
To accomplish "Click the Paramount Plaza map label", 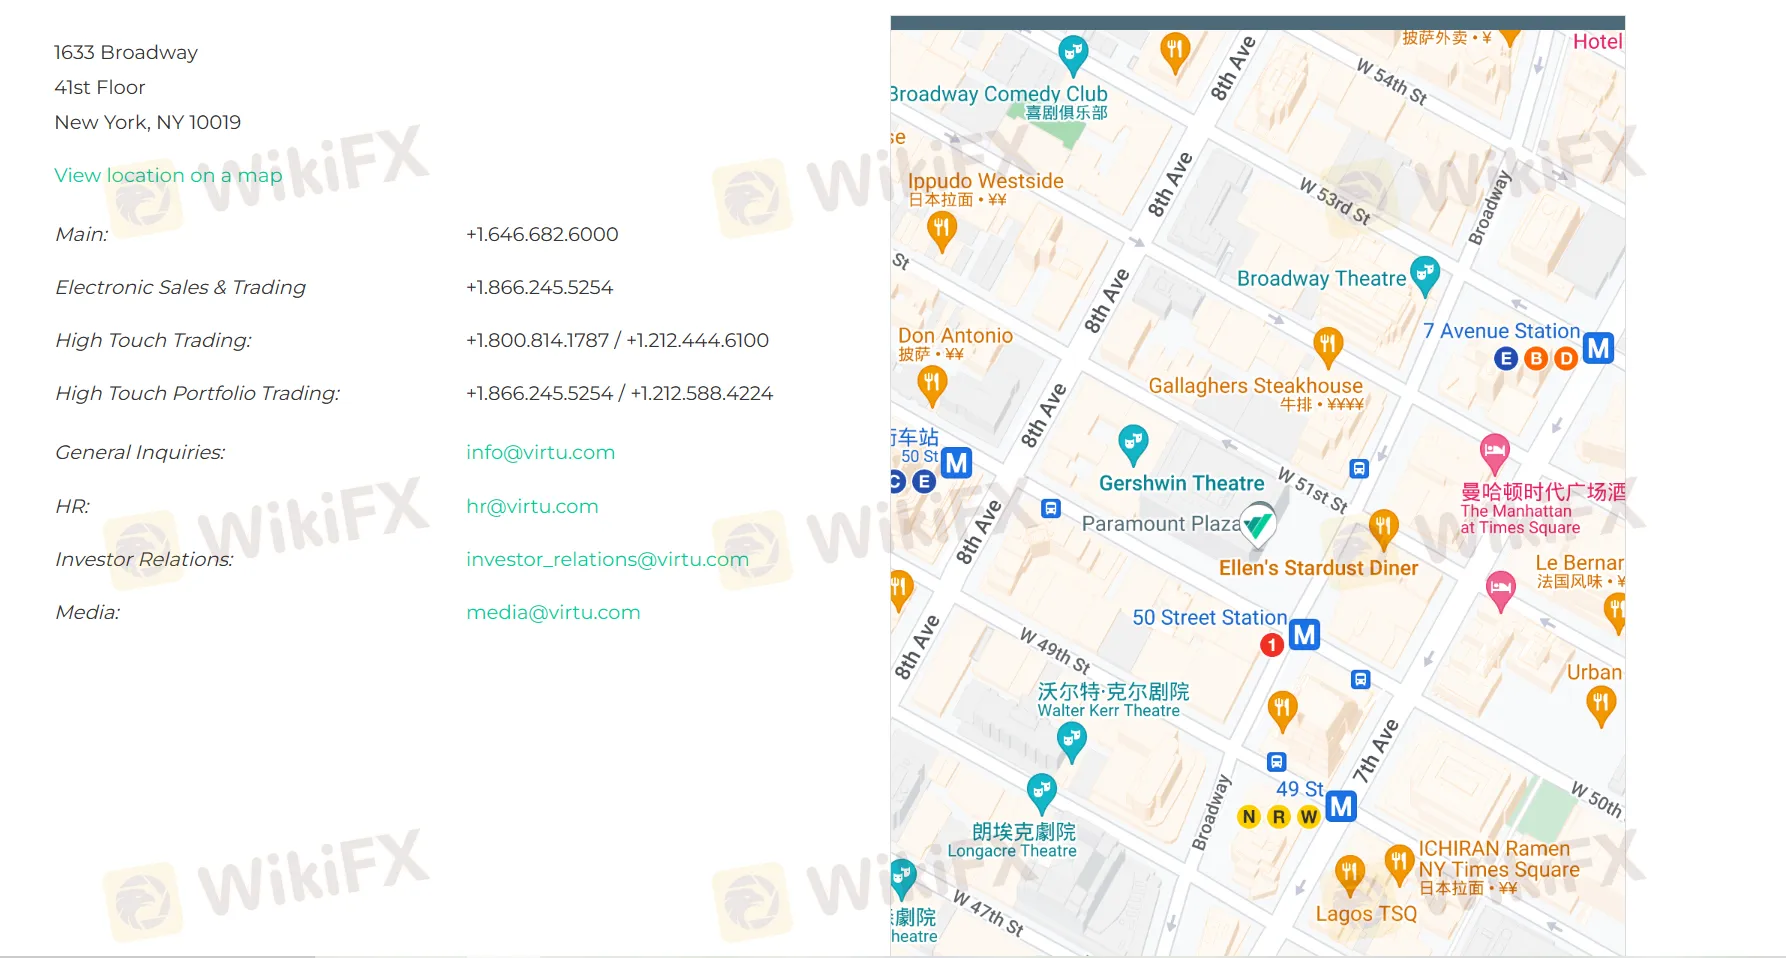I will click(x=1161, y=524).
